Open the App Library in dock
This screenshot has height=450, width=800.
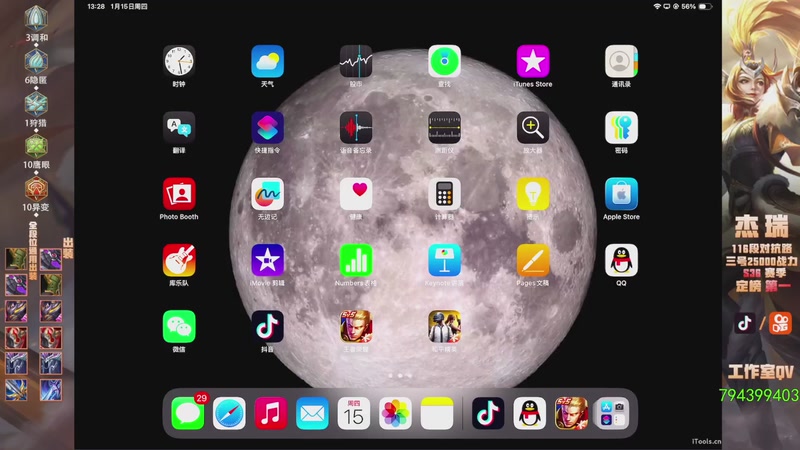tap(612, 413)
